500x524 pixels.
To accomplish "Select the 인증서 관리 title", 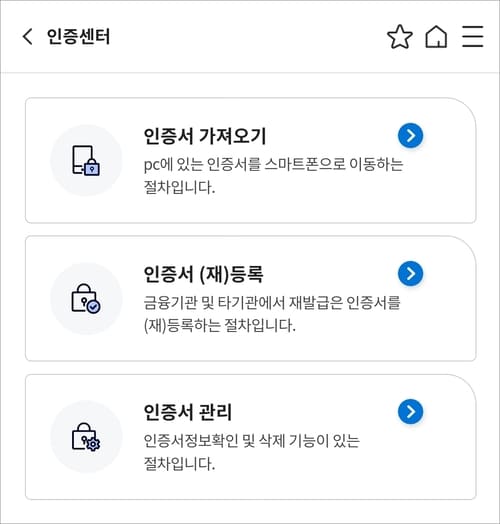I will click(188, 412).
